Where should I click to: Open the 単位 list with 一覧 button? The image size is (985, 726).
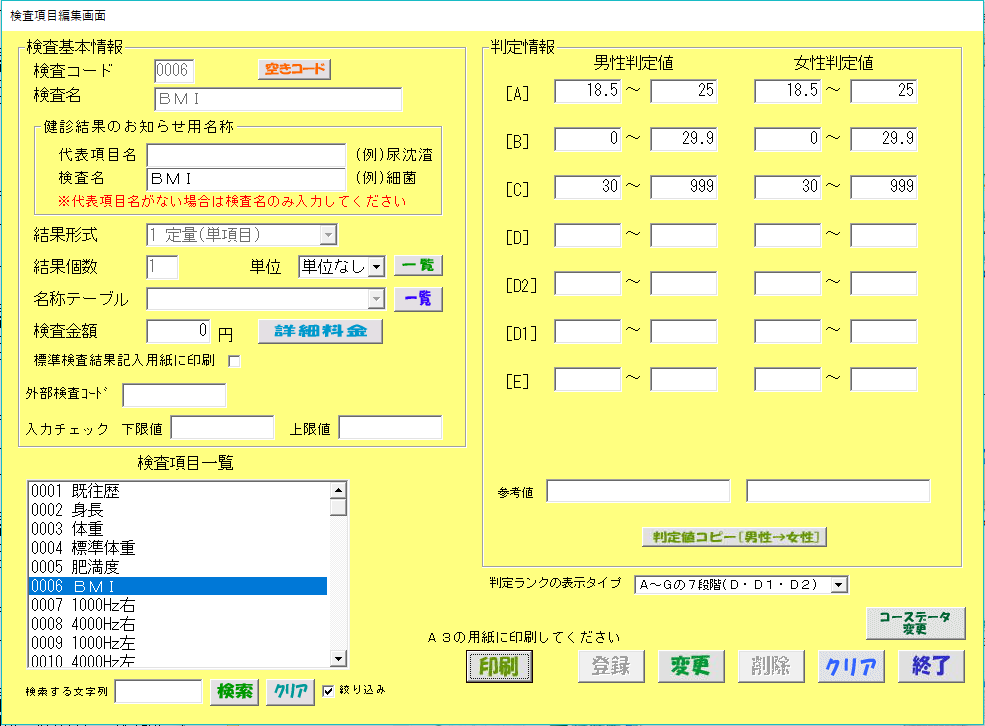click(x=418, y=266)
